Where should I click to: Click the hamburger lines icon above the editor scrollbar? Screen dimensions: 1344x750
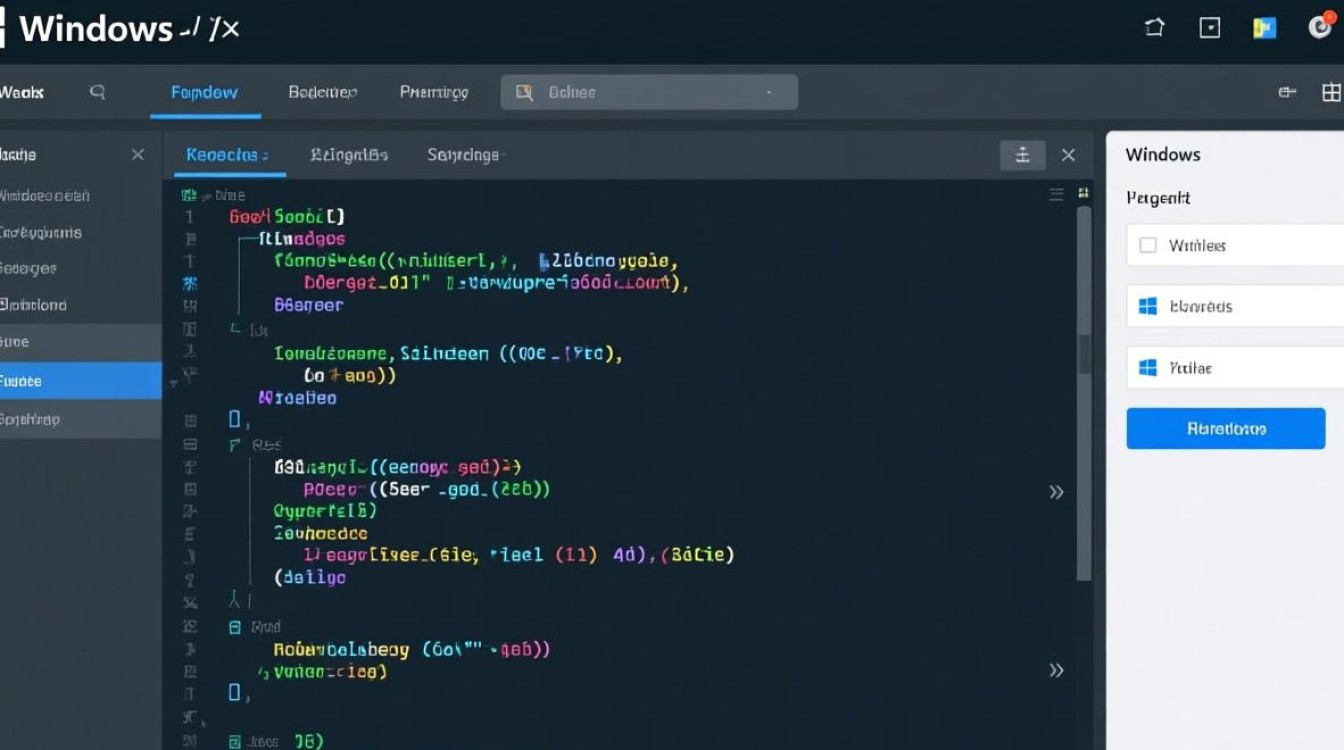pos(1056,194)
